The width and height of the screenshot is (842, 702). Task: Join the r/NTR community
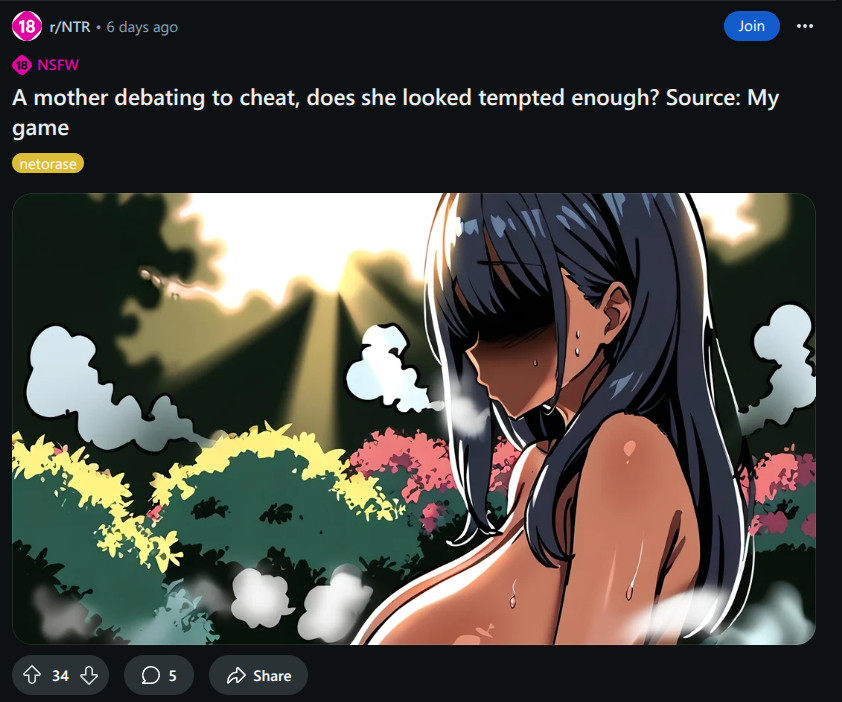[751, 26]
